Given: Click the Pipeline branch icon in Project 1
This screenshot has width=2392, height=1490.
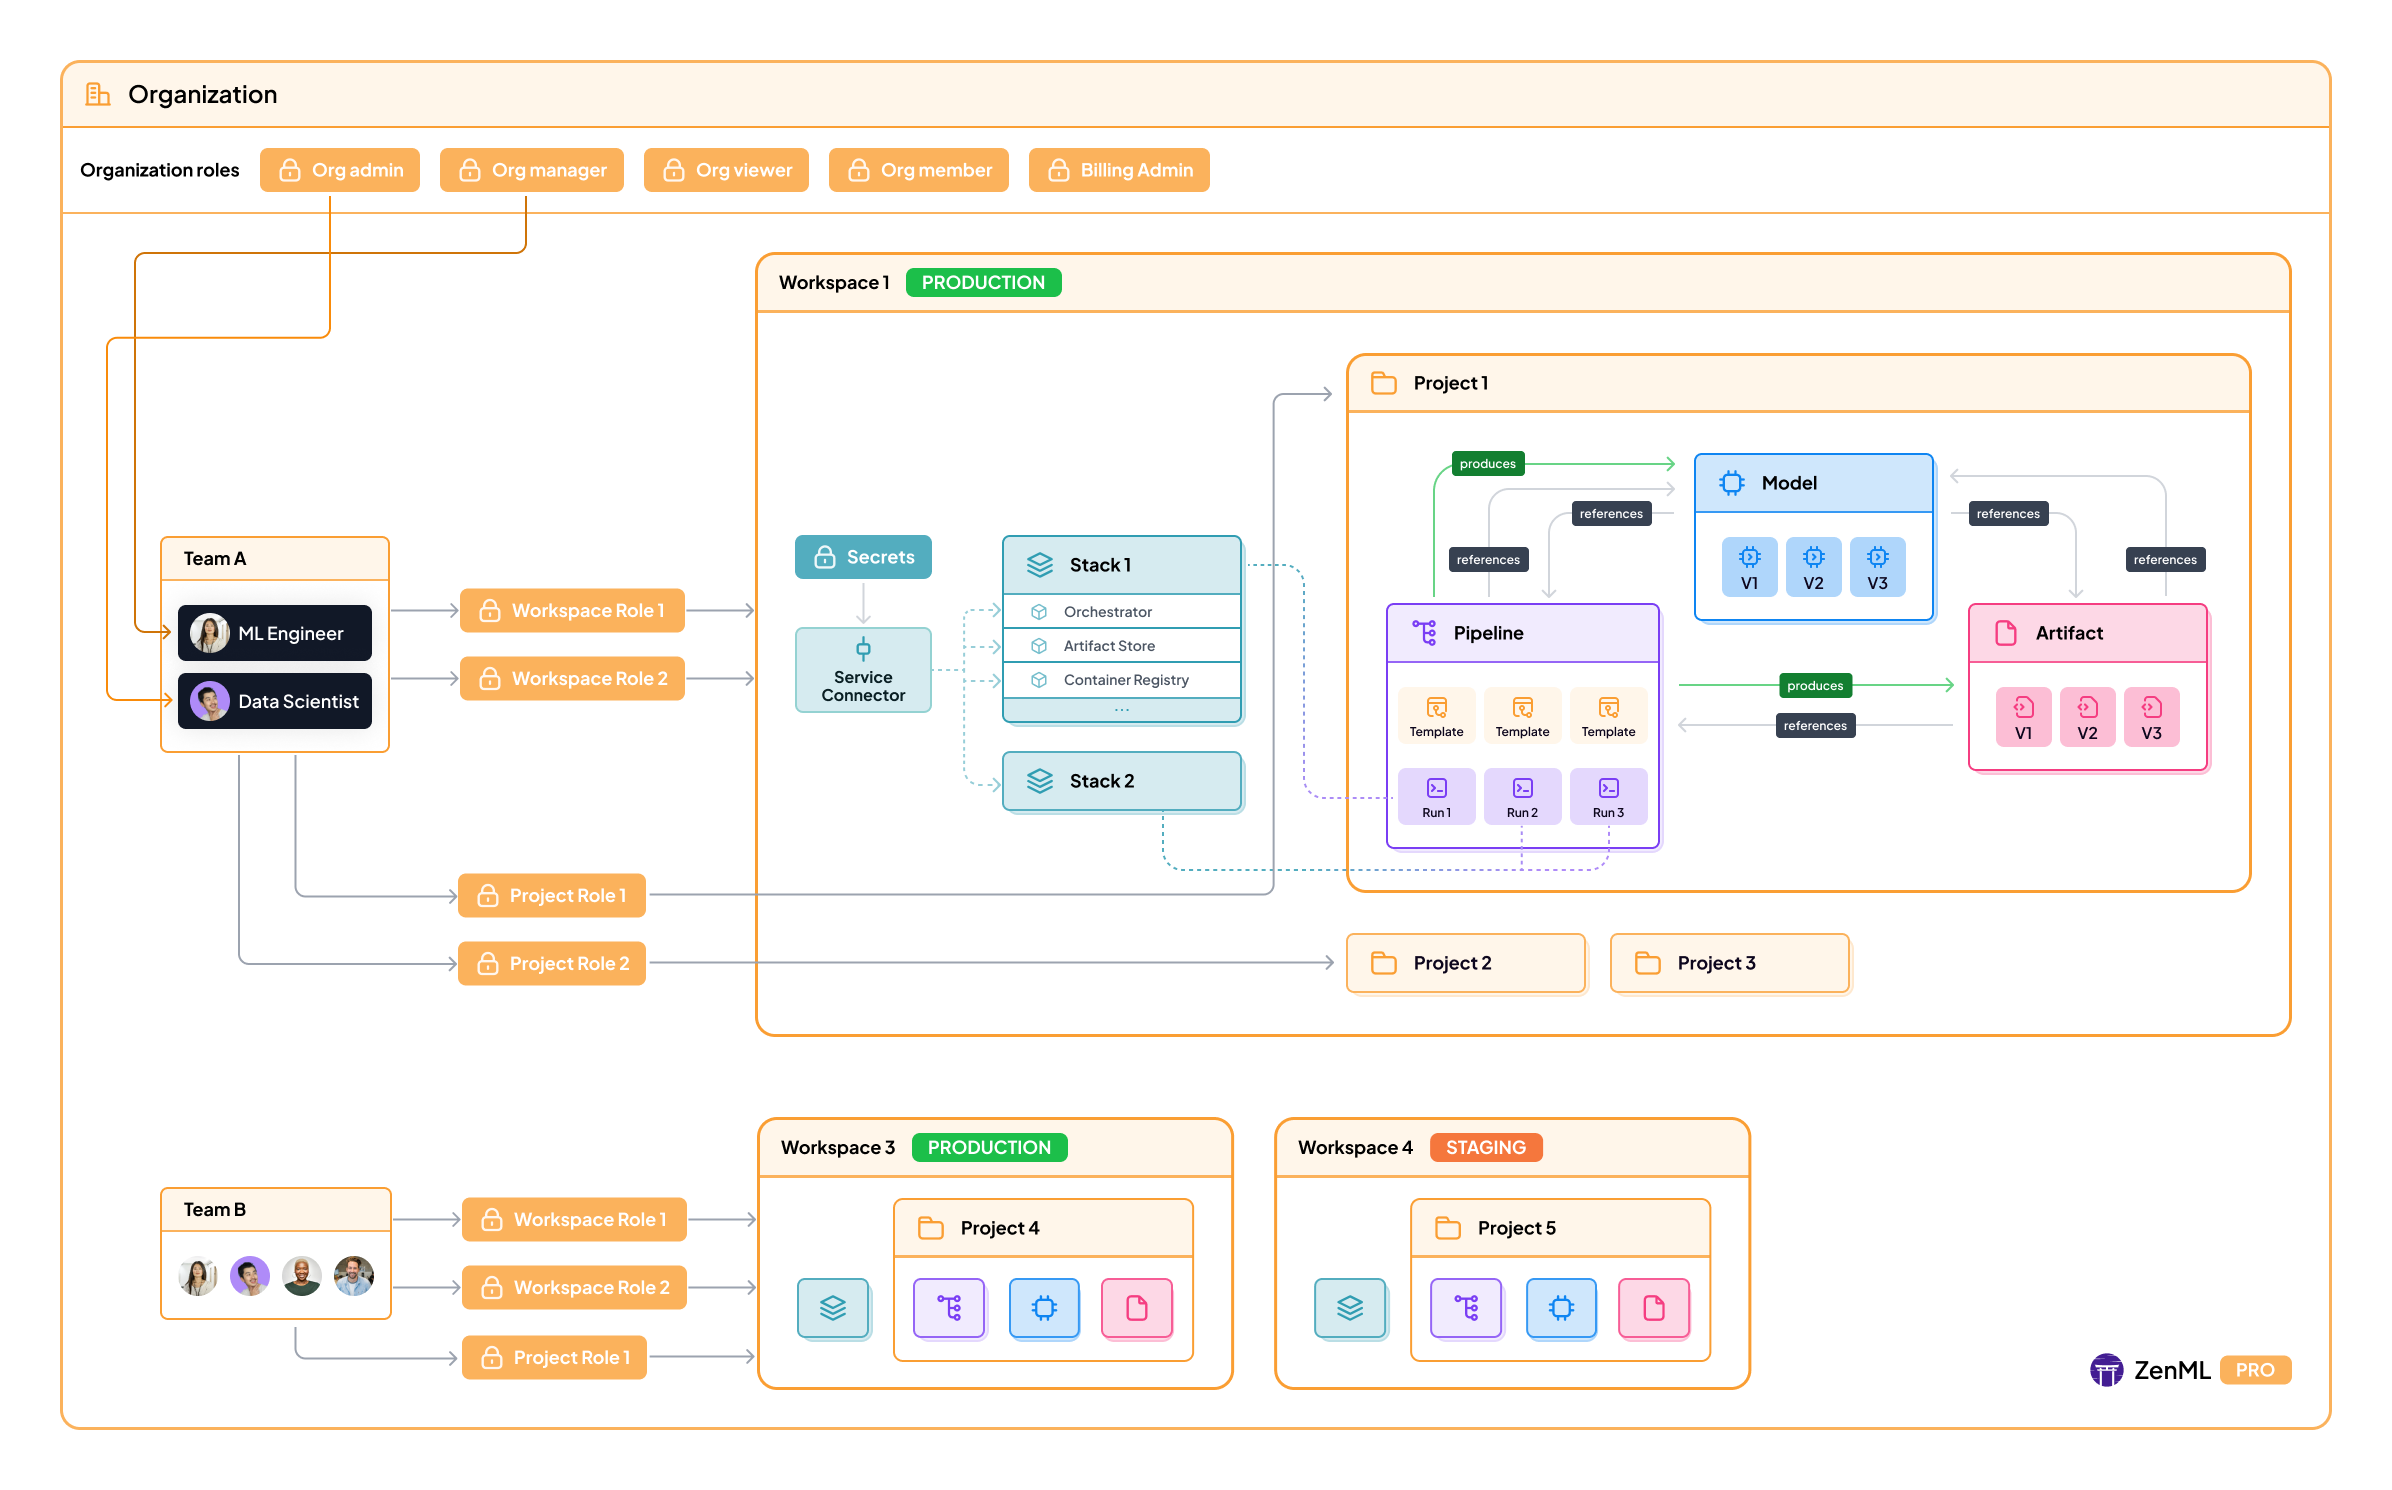Looking at the screenshot, I should click(x=1424, y=633).
